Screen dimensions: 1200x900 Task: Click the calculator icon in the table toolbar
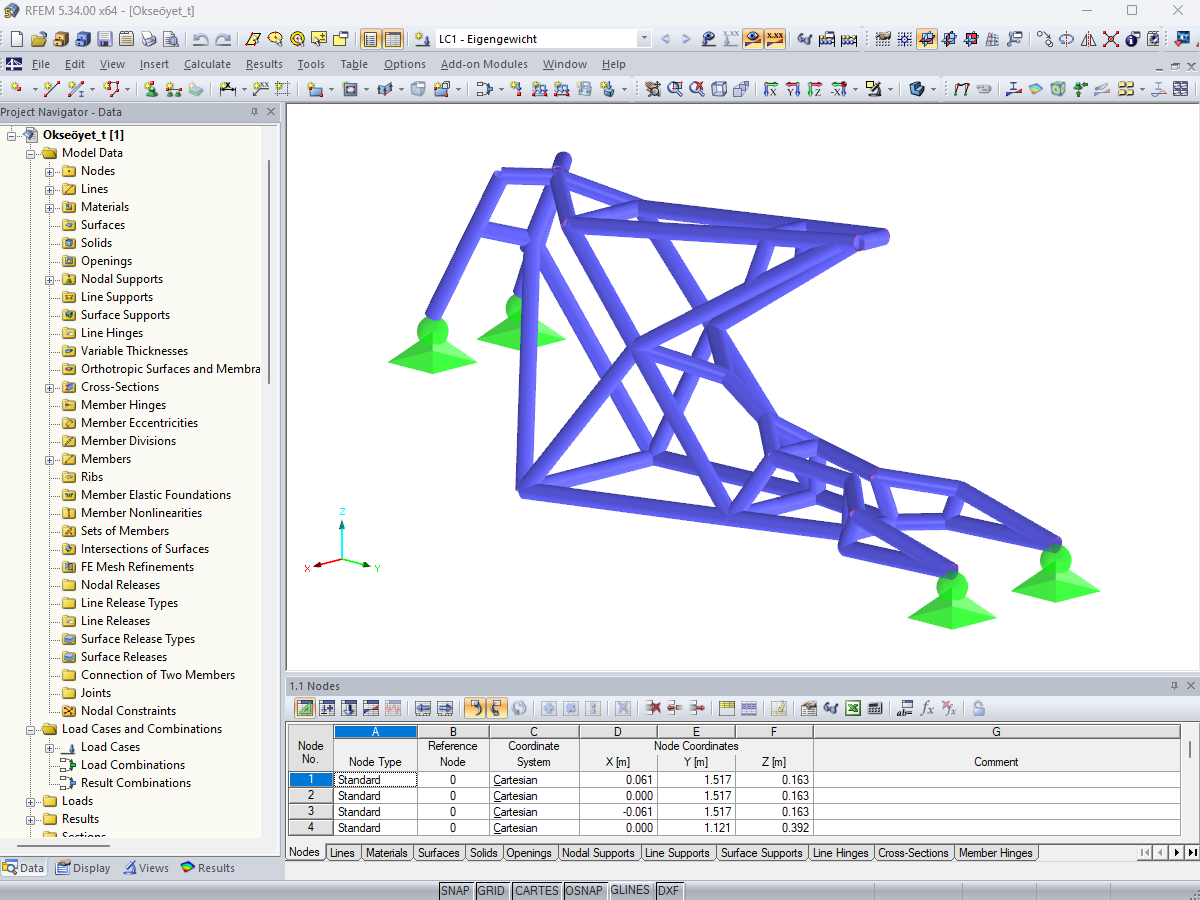pyautogui.click(x=875, y=708)
